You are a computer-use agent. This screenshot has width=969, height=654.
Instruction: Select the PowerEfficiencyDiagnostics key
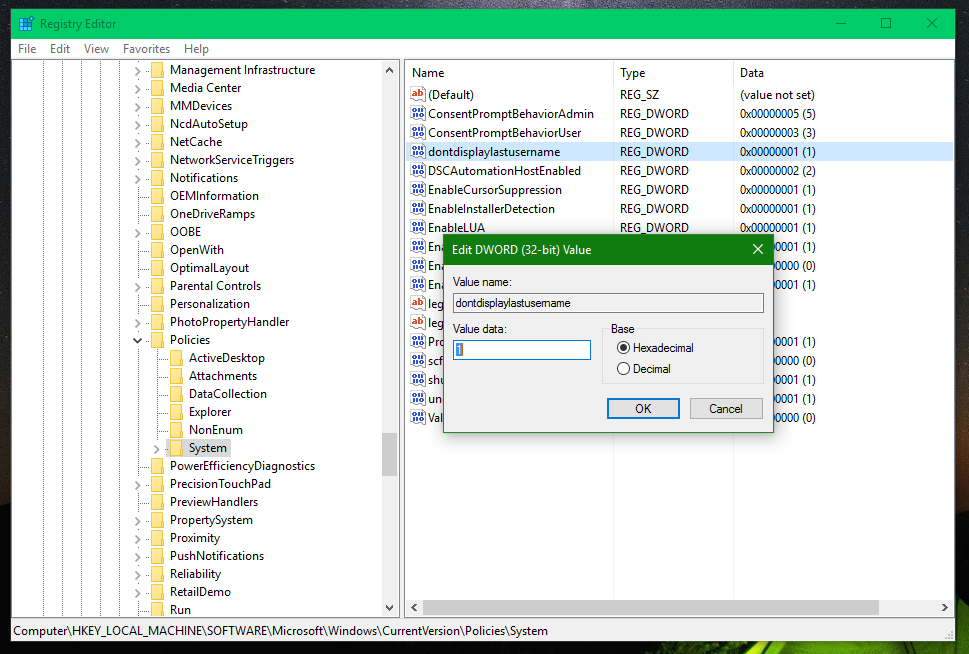coord(242,466)
